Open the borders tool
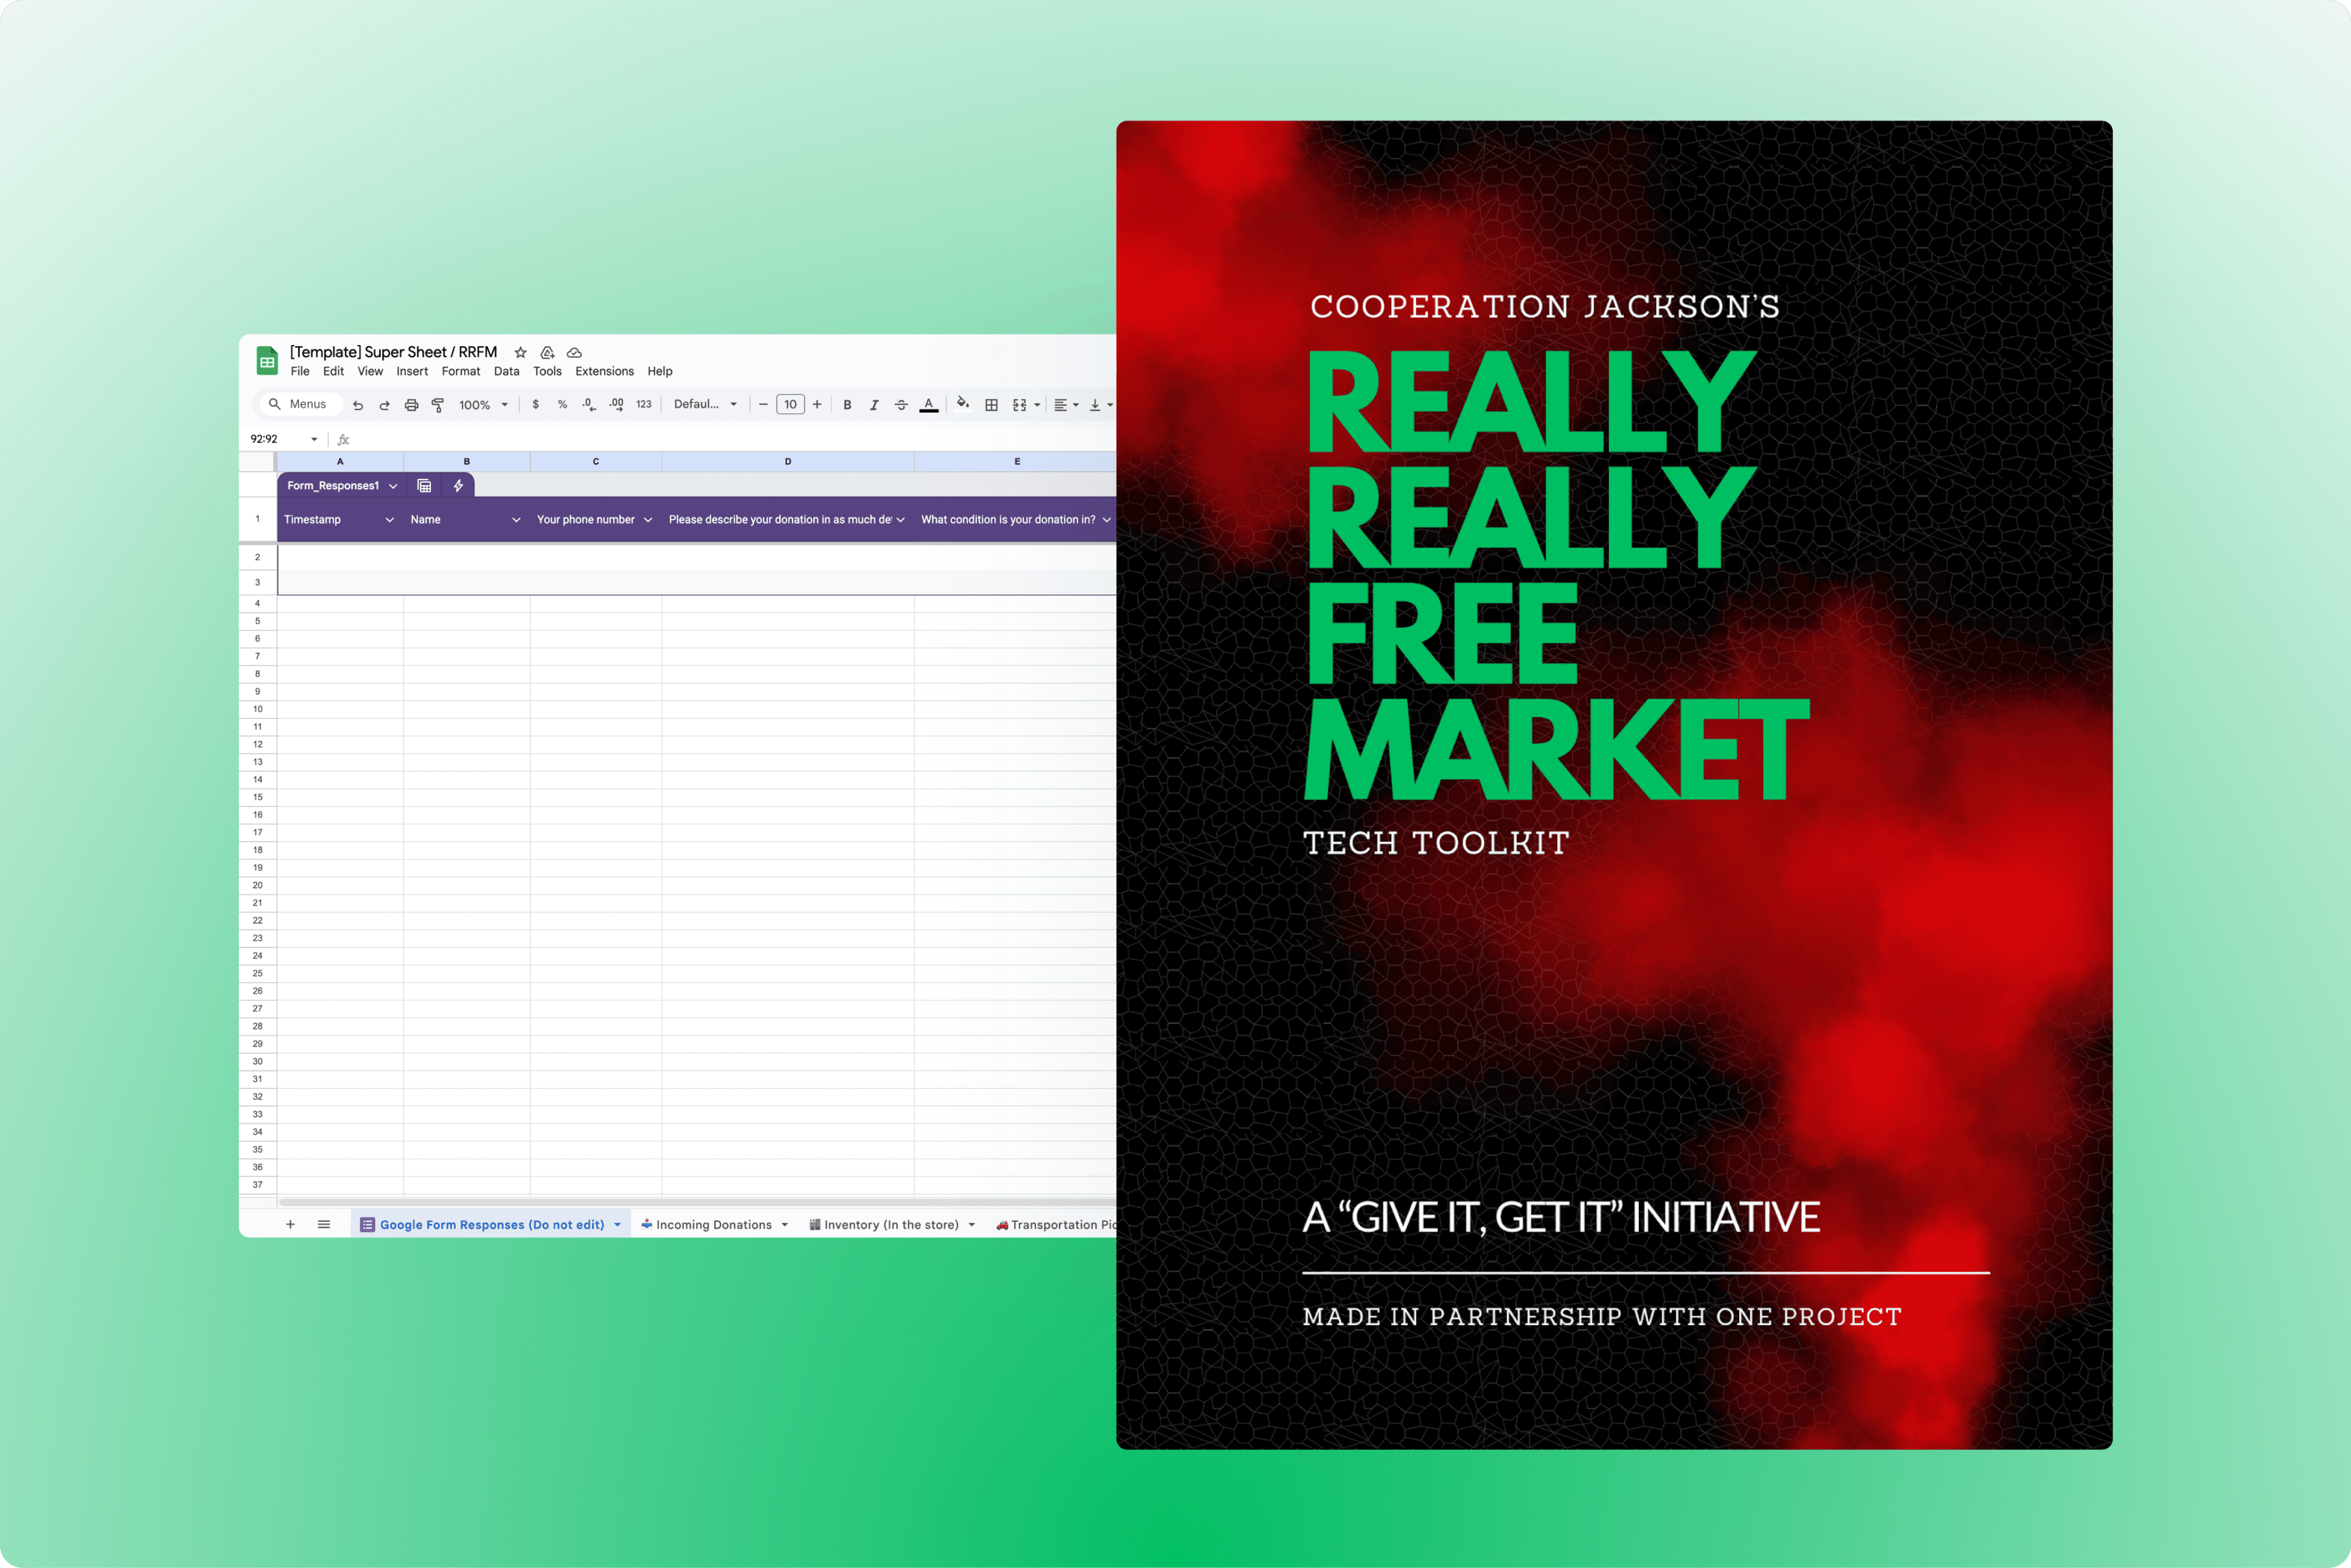 pos(991,405)
